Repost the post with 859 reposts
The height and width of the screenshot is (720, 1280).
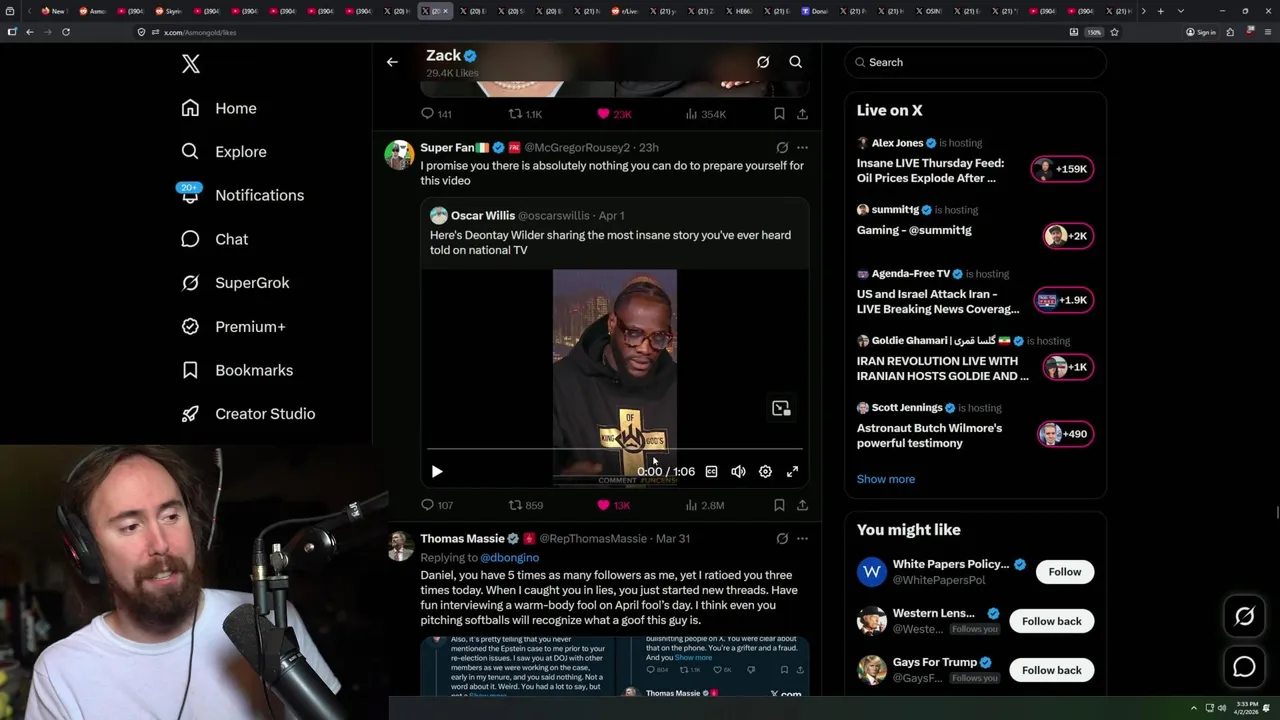(526, 505)
